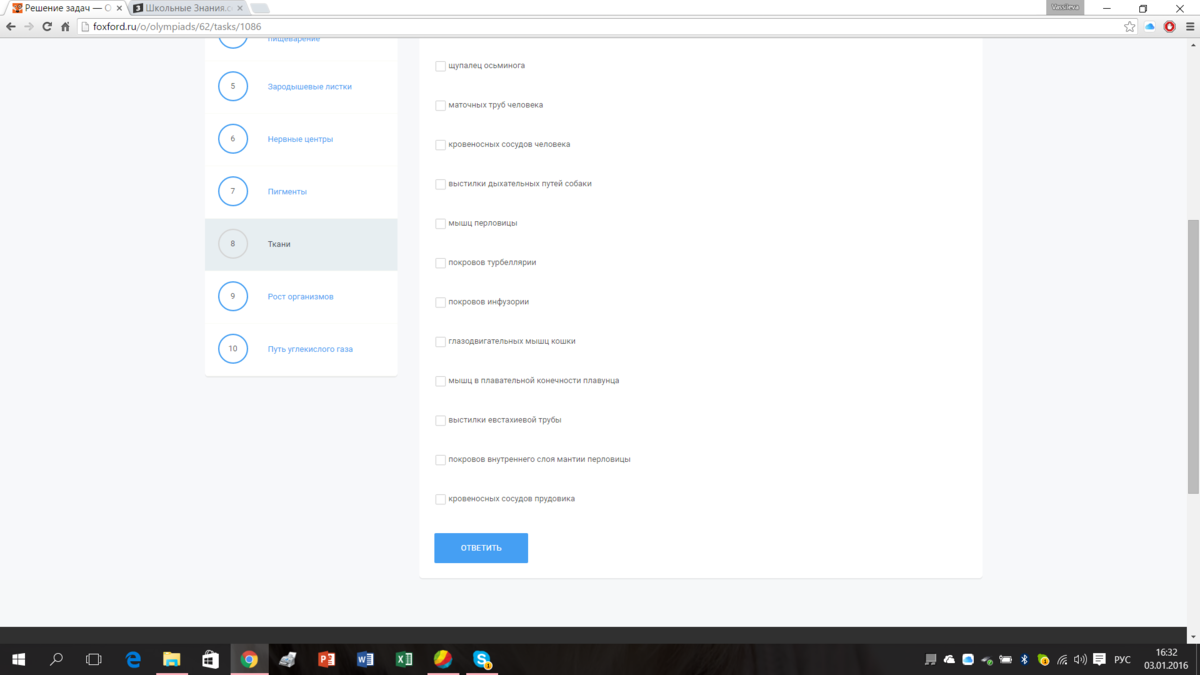1200x675 pixels.
Task: Open task 9 'Рост организмов'
Action: pyautogui.click(x=301, y=297)
